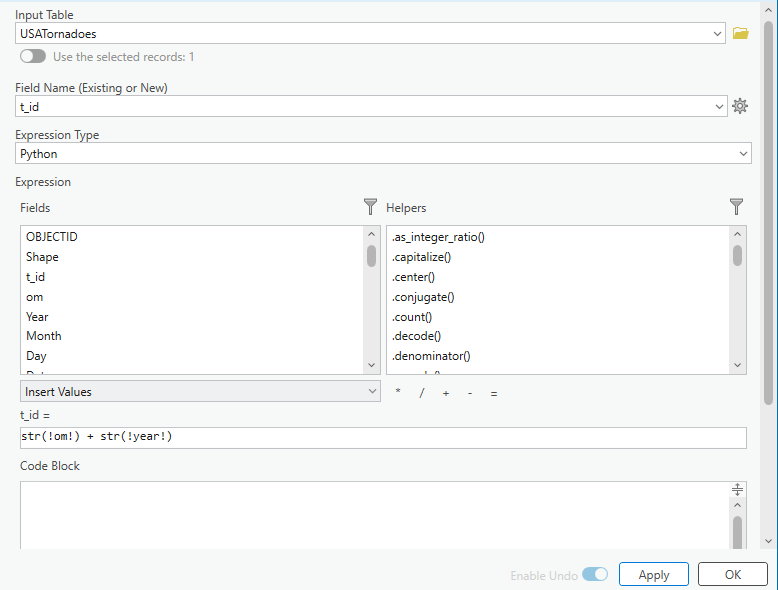Expand the Insert Values dropdown

coord(371,392)
